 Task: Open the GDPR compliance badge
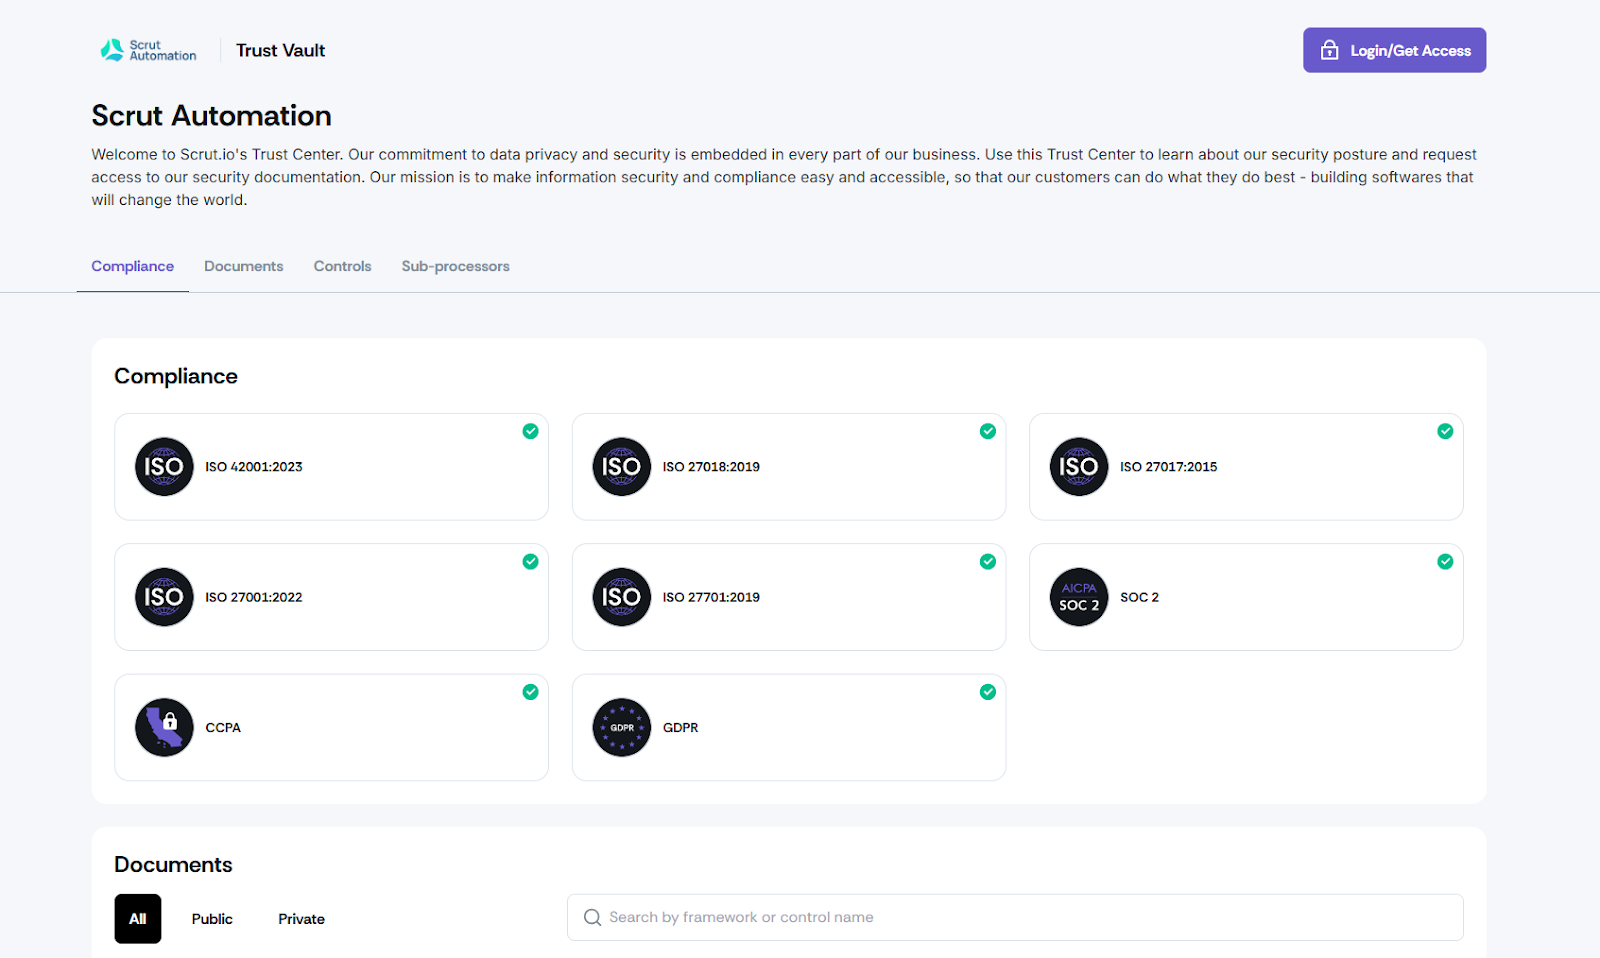[621, 727]
